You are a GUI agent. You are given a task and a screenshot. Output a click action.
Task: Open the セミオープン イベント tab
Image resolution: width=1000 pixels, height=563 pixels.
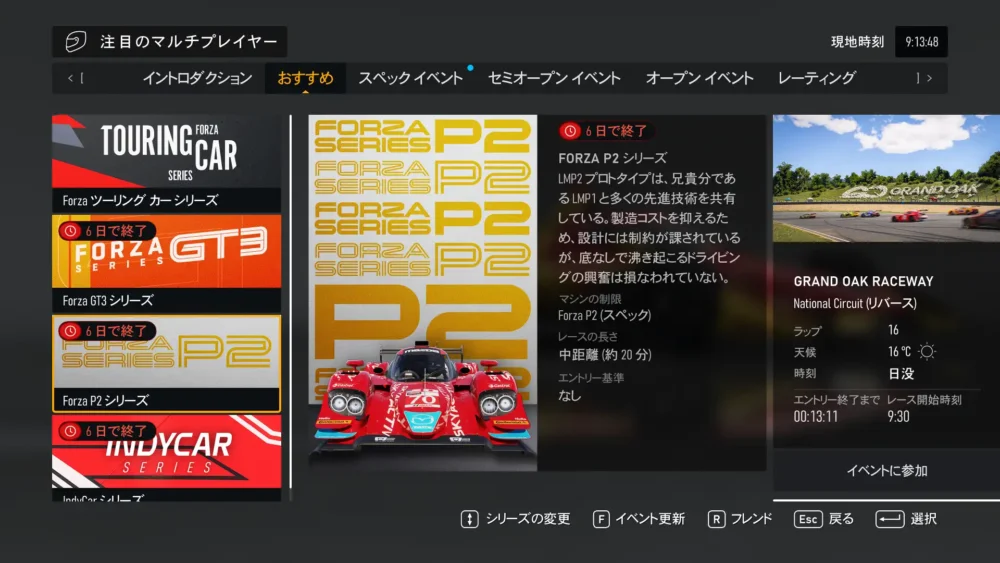[554, 78]
